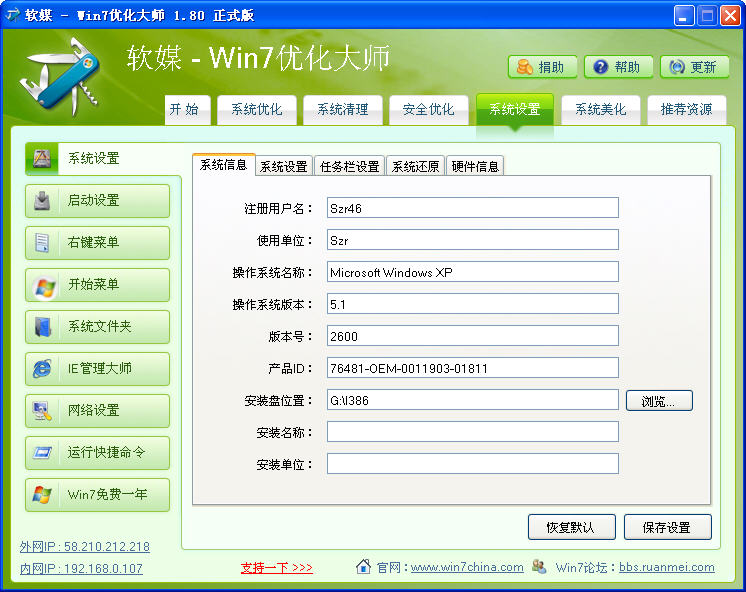Launch IE管理大师 from sidebar icon

point(42,369)
